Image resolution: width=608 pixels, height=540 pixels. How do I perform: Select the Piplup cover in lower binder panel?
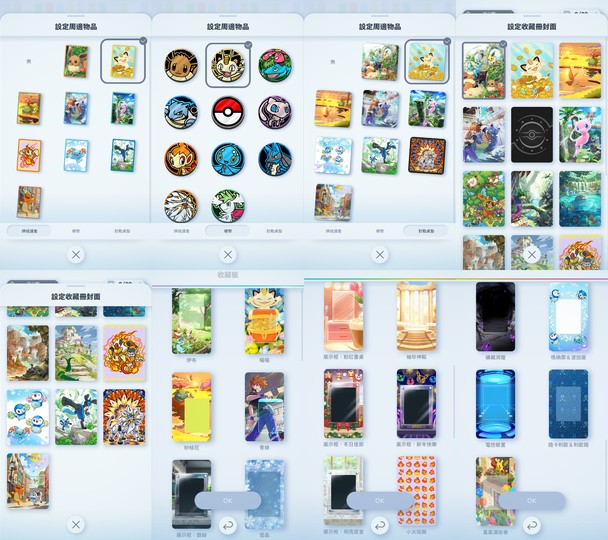(x=28, y=417)
